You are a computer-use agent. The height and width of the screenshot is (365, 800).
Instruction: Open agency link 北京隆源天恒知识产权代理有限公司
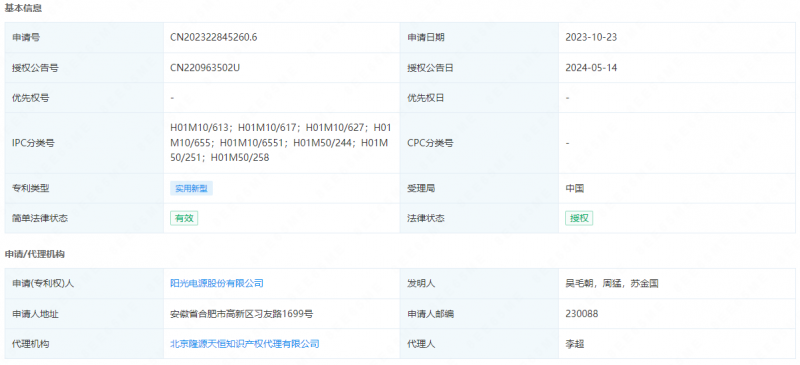[245, 344]
